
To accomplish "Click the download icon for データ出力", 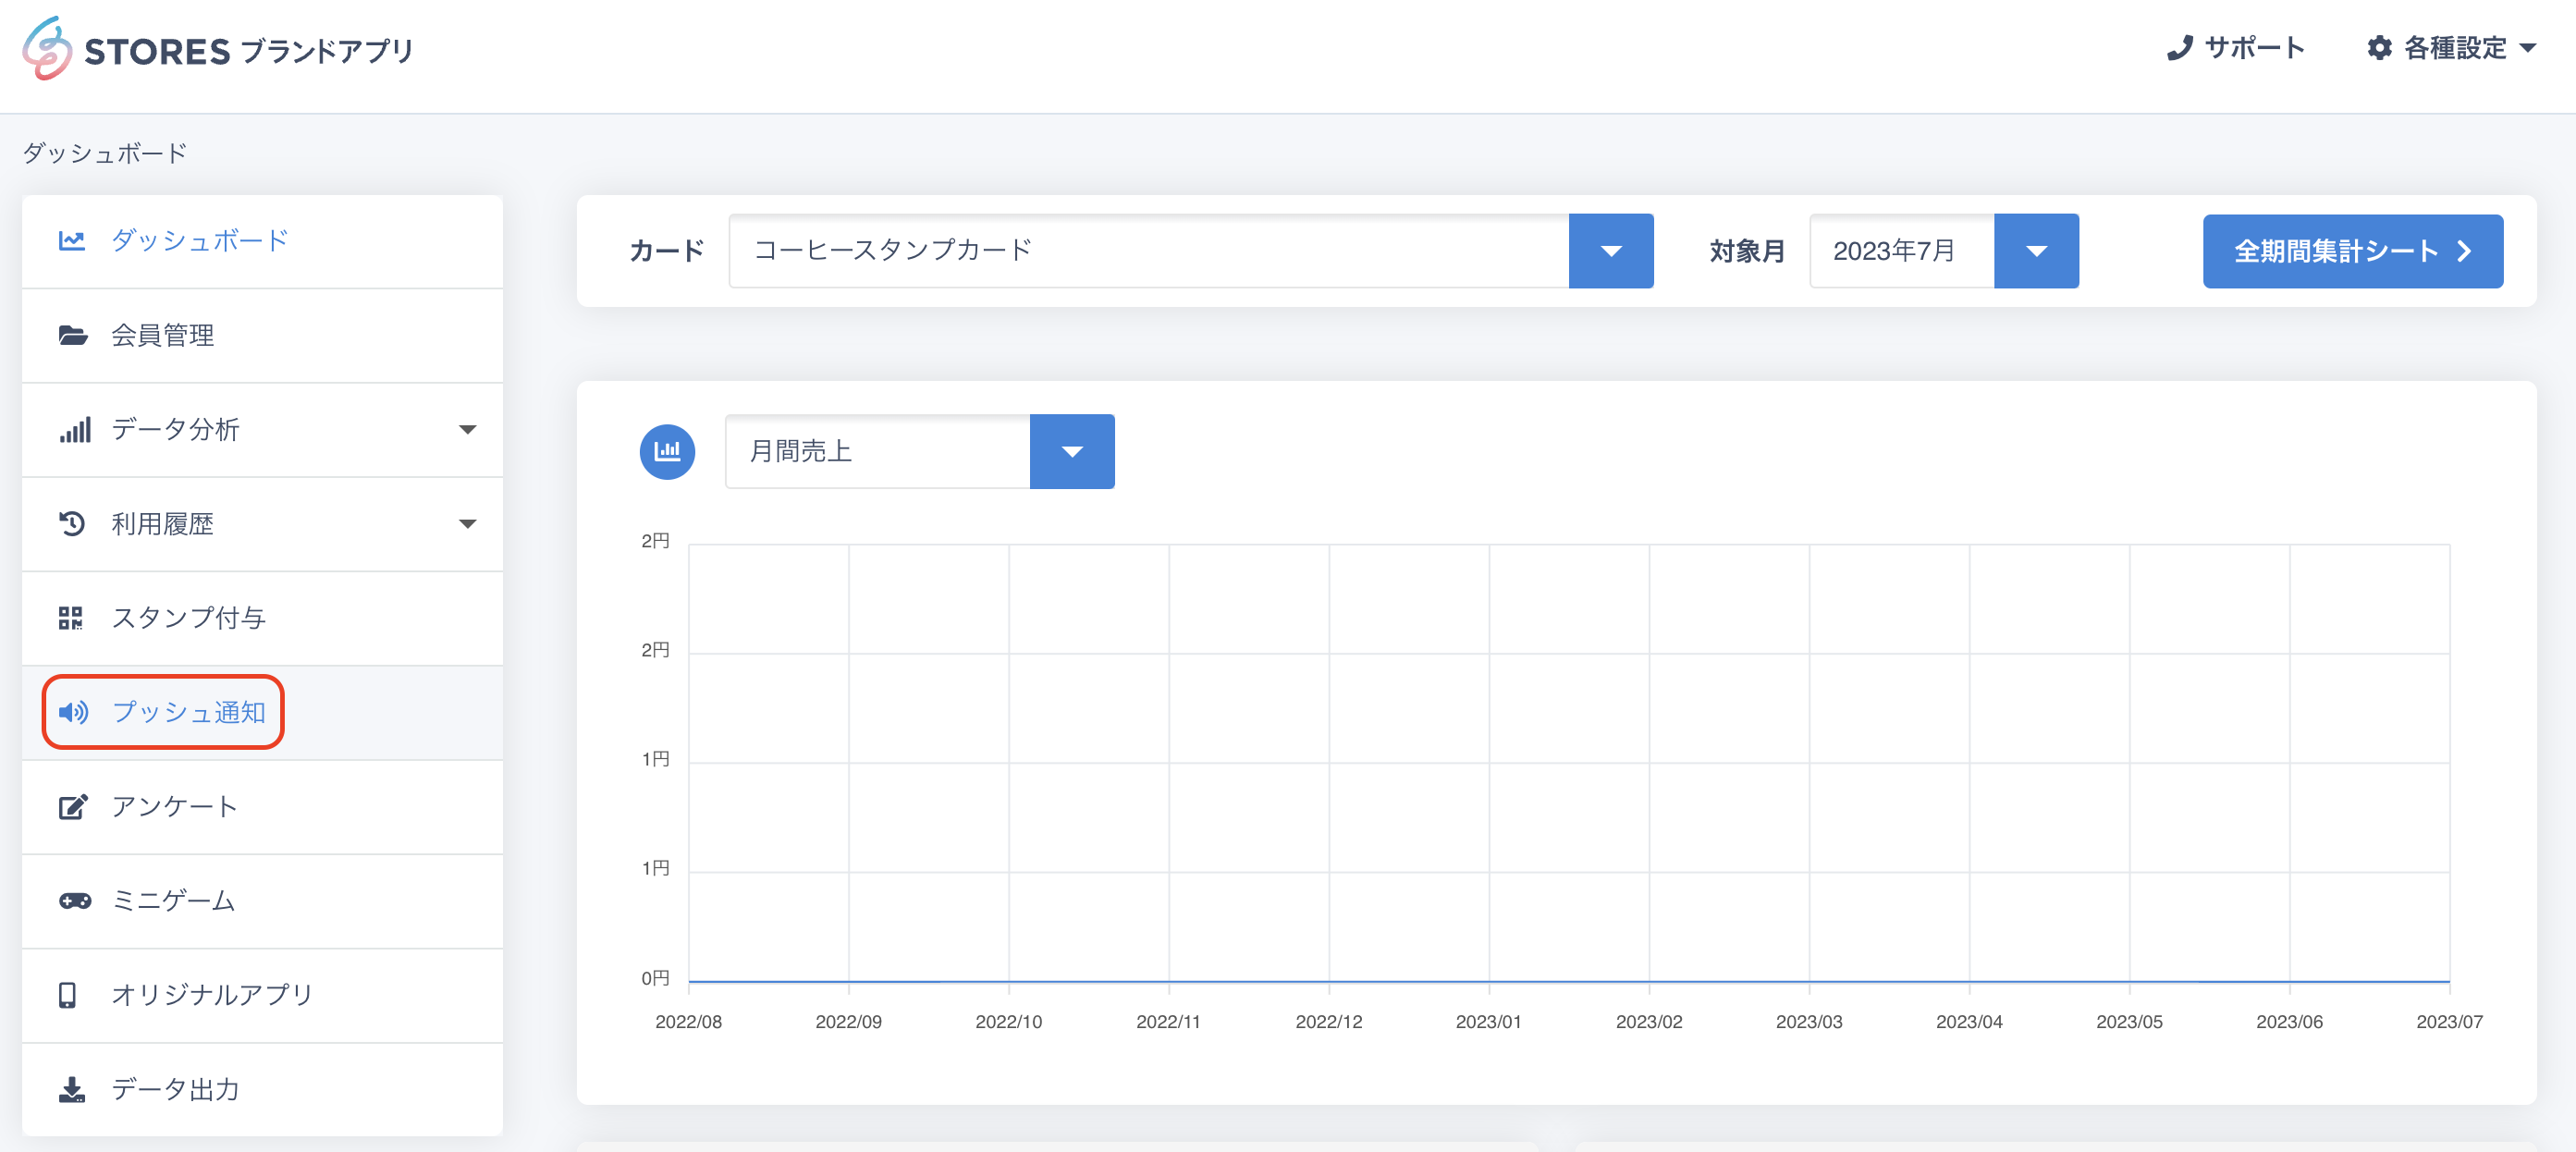I will [x=72, y=1089].
